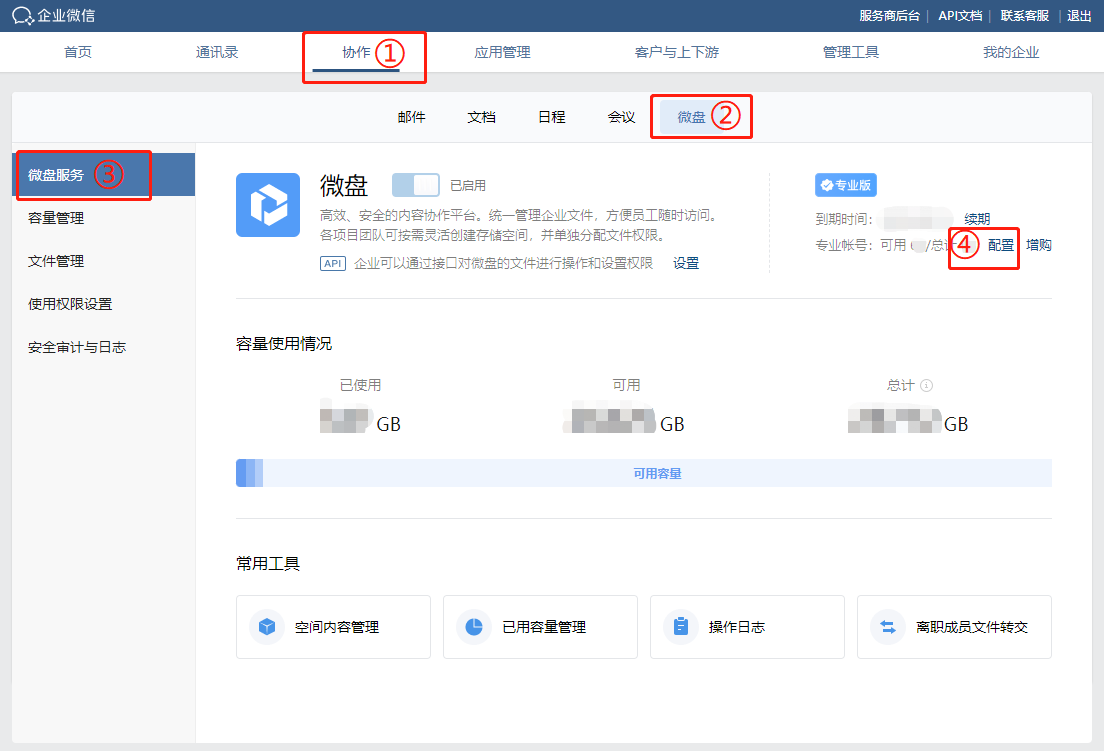Click the 到期时间 label
The height and width of the screenshot is (751, 1104).
843,220
